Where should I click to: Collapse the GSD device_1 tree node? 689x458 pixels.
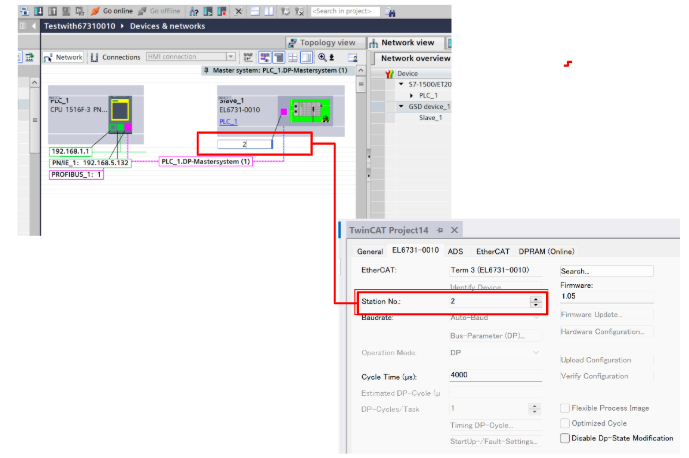401,106
